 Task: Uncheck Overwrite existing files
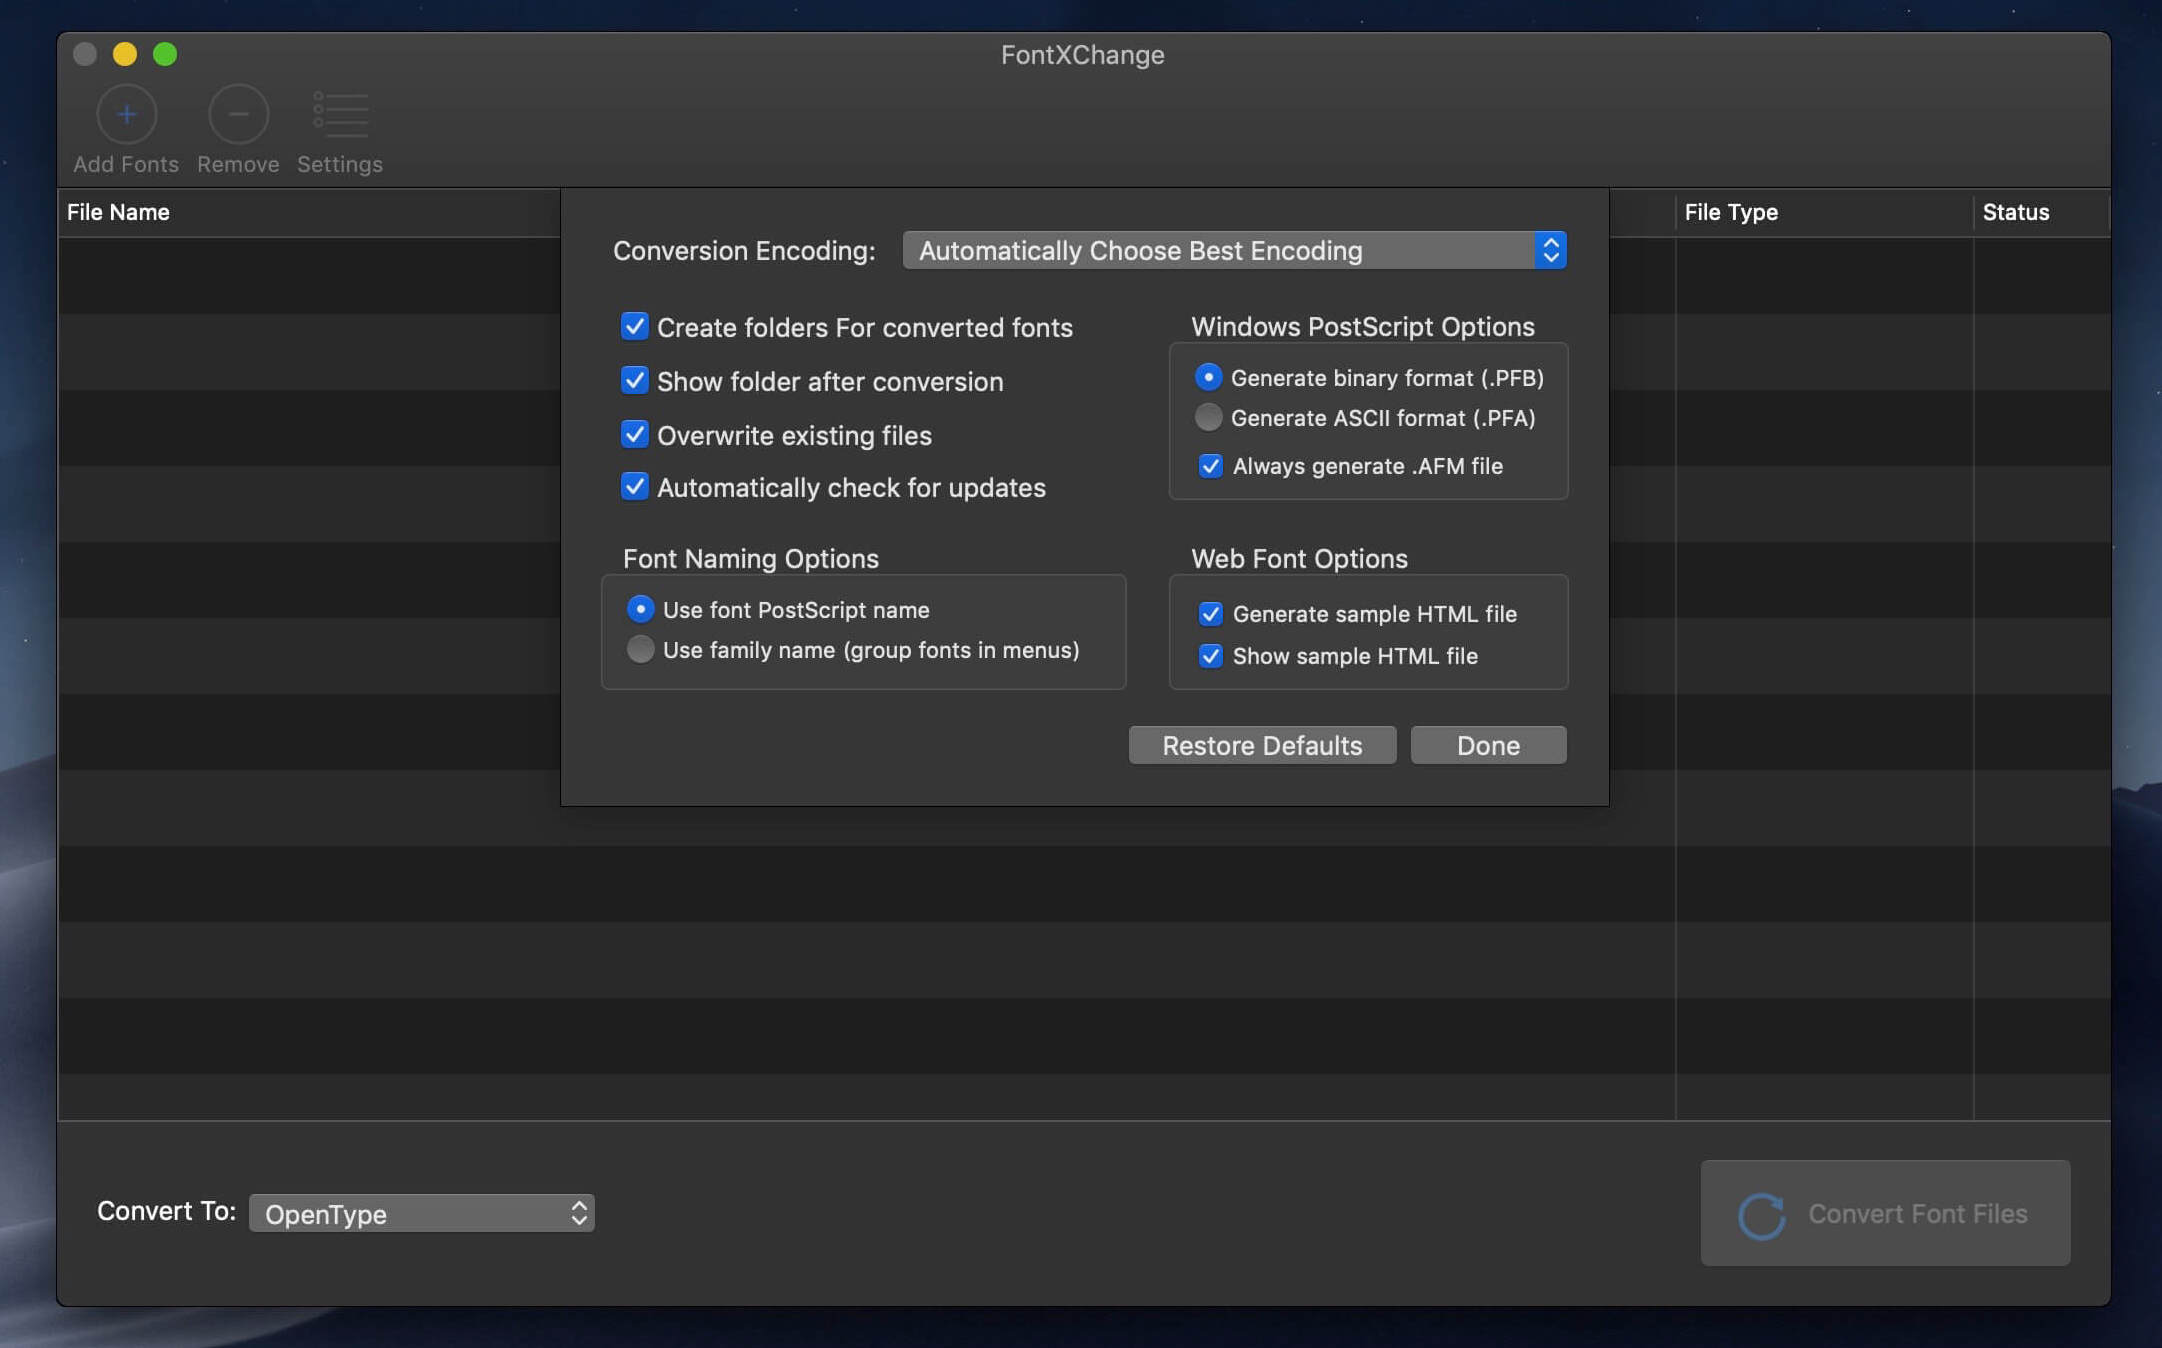634,435
